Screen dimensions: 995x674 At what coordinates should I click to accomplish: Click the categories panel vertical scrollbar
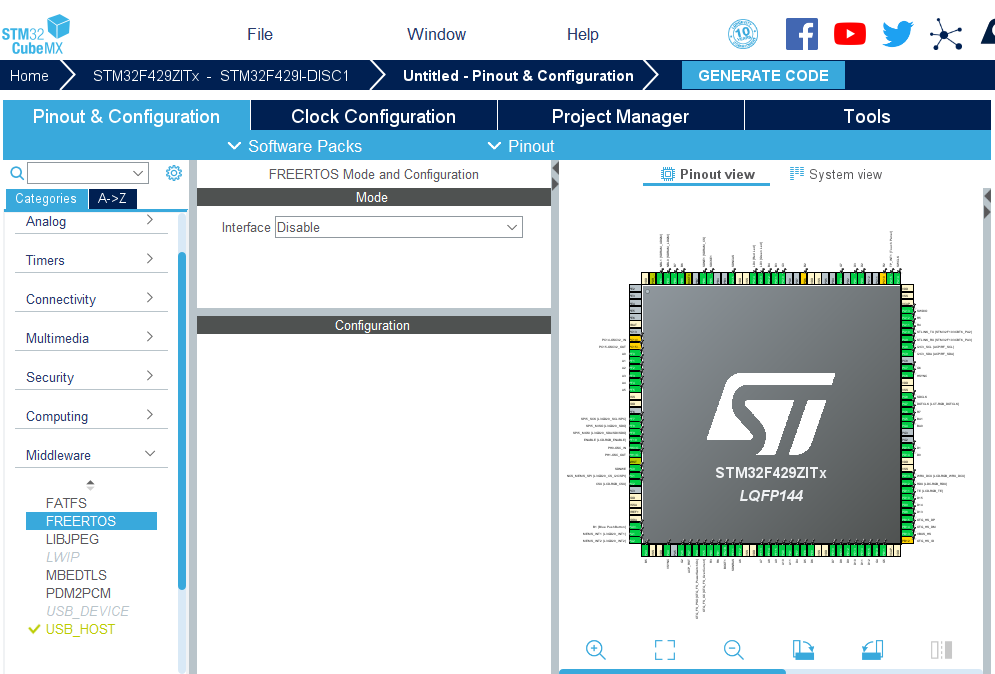click(182, 421)
